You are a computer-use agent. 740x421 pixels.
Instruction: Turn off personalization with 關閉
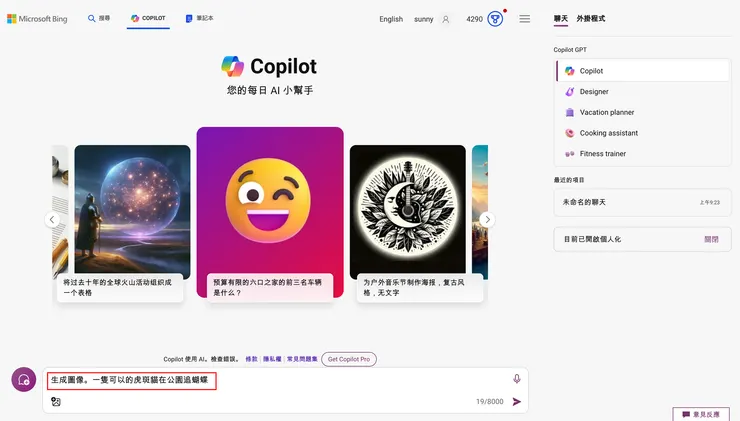[x=711, y=239]
